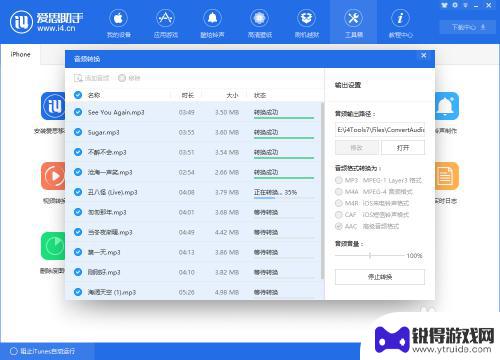This screenshot has width=500, height=360.
Task: Select the 沧海一声笑.mp3 file name
Action: point(110,172)
